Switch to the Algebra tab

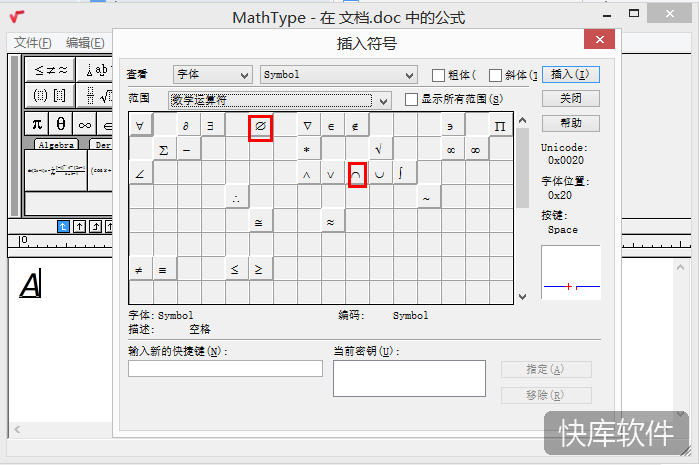[x=56, y=144]
